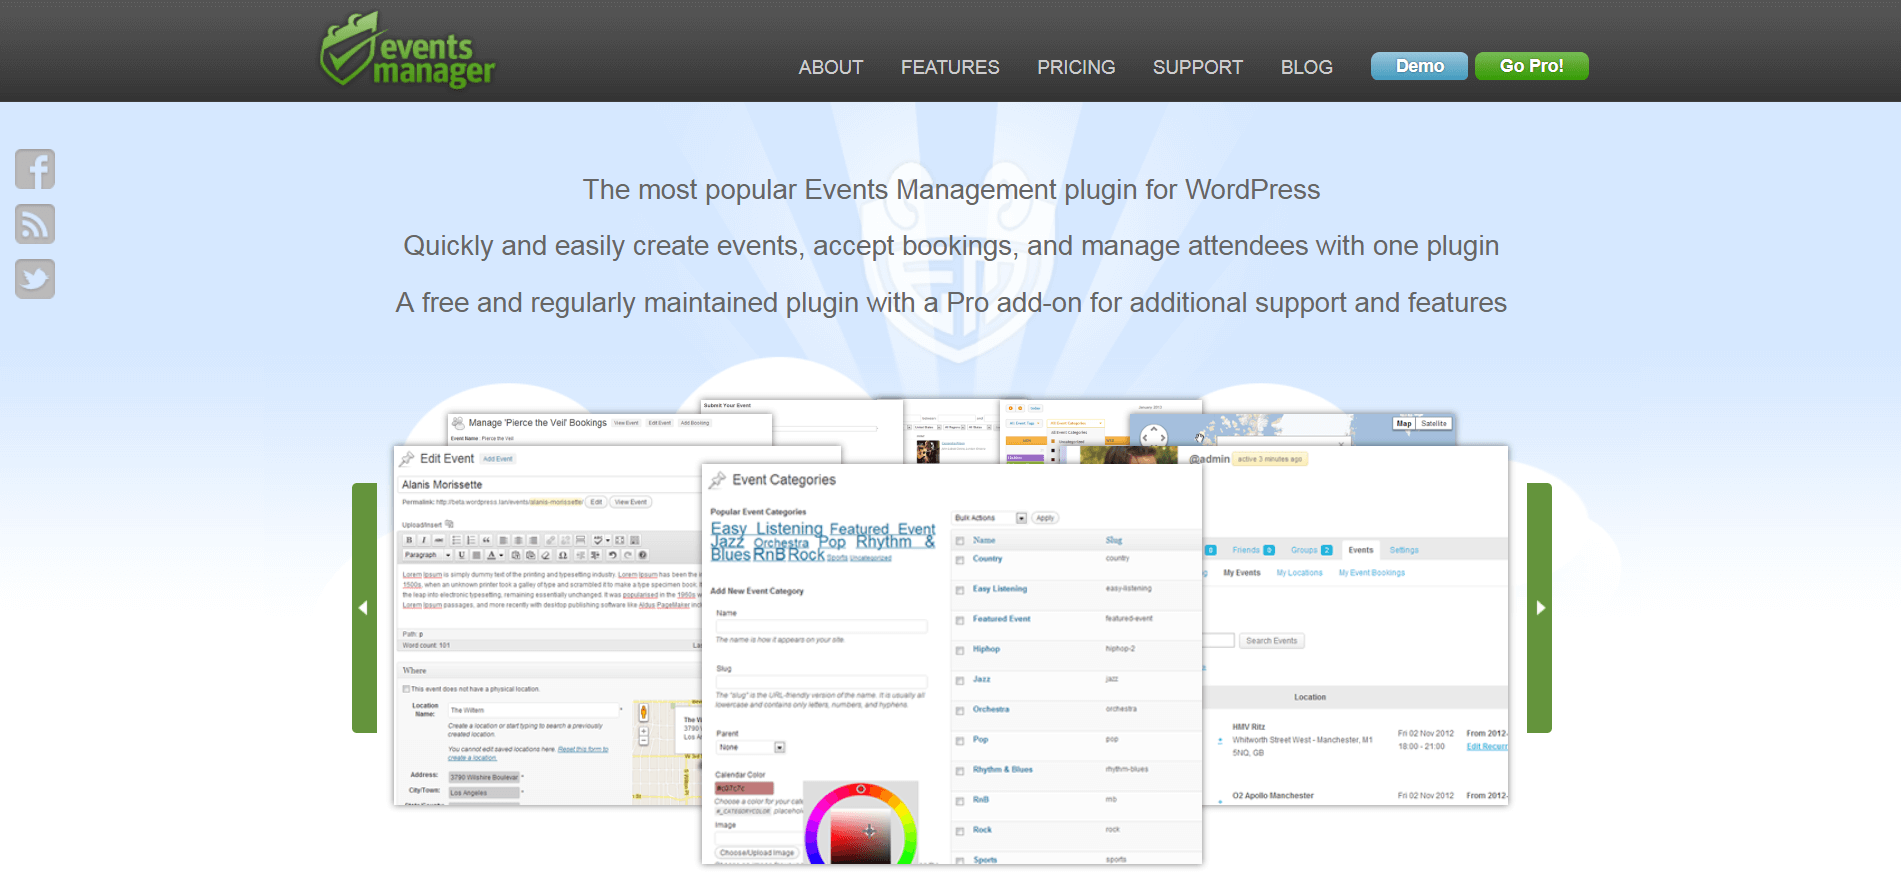The height and width of the screenshot is (882, 1901).
Task: Check the Country category checkbox
Action: 960,560
